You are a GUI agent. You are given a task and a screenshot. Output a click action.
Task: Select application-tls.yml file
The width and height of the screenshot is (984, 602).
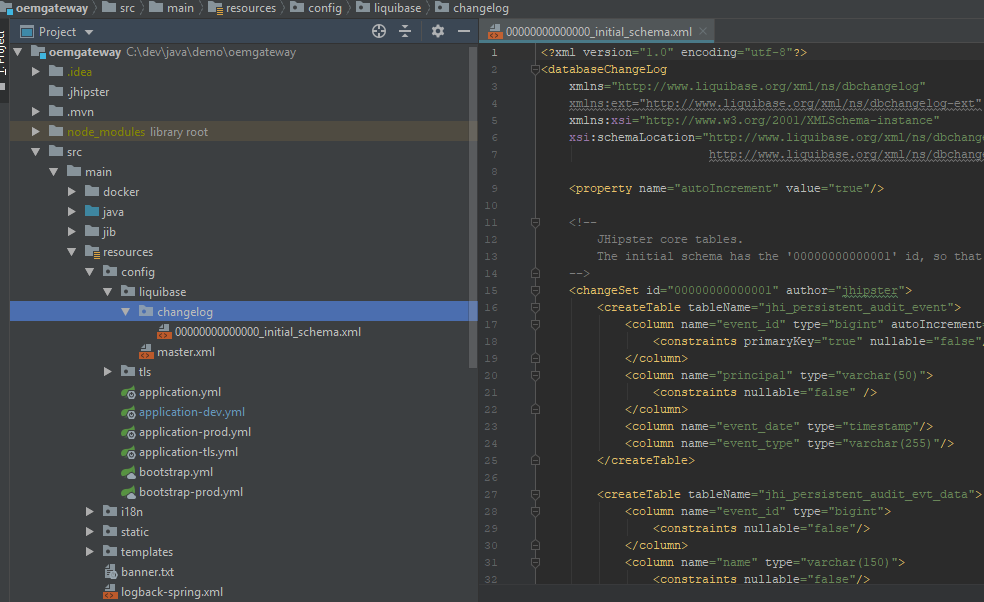click(188, 453)
